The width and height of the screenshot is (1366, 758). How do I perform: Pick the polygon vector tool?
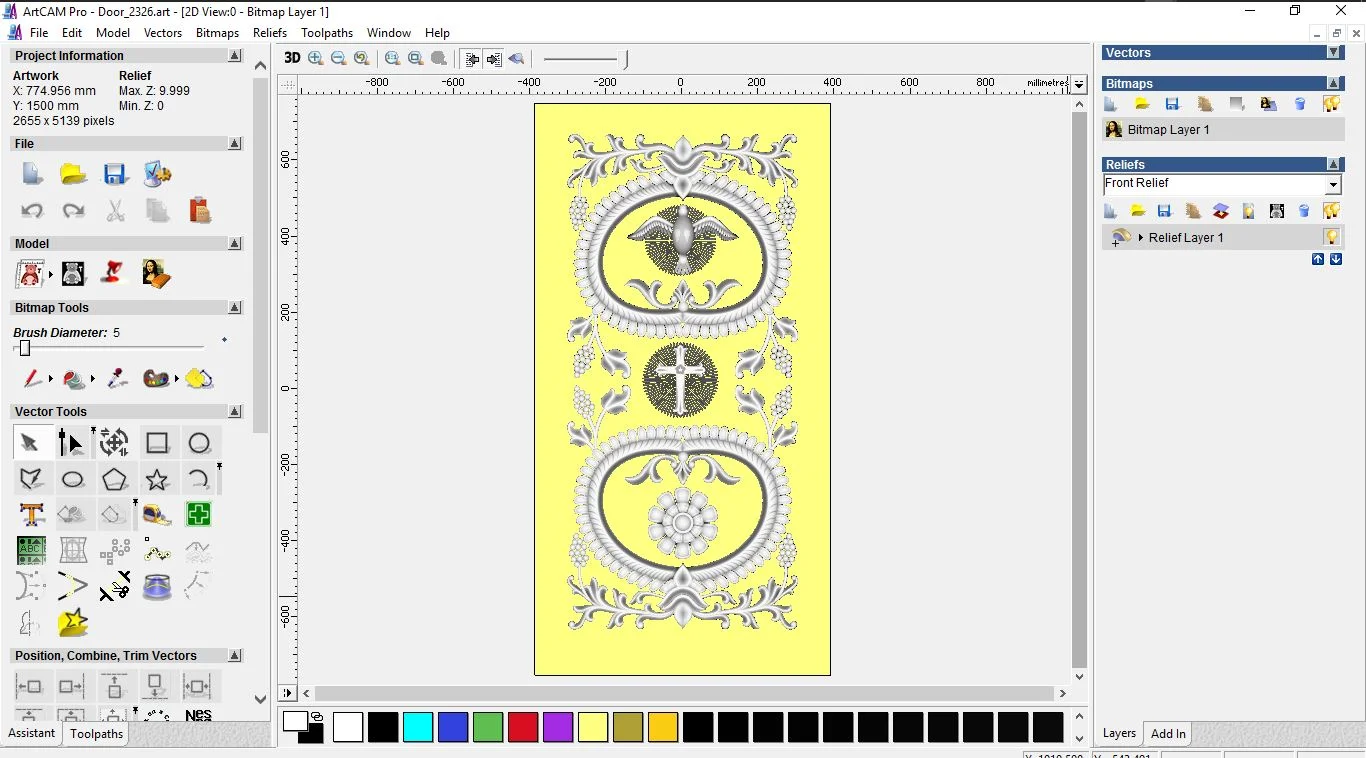(x=115, y=480)
